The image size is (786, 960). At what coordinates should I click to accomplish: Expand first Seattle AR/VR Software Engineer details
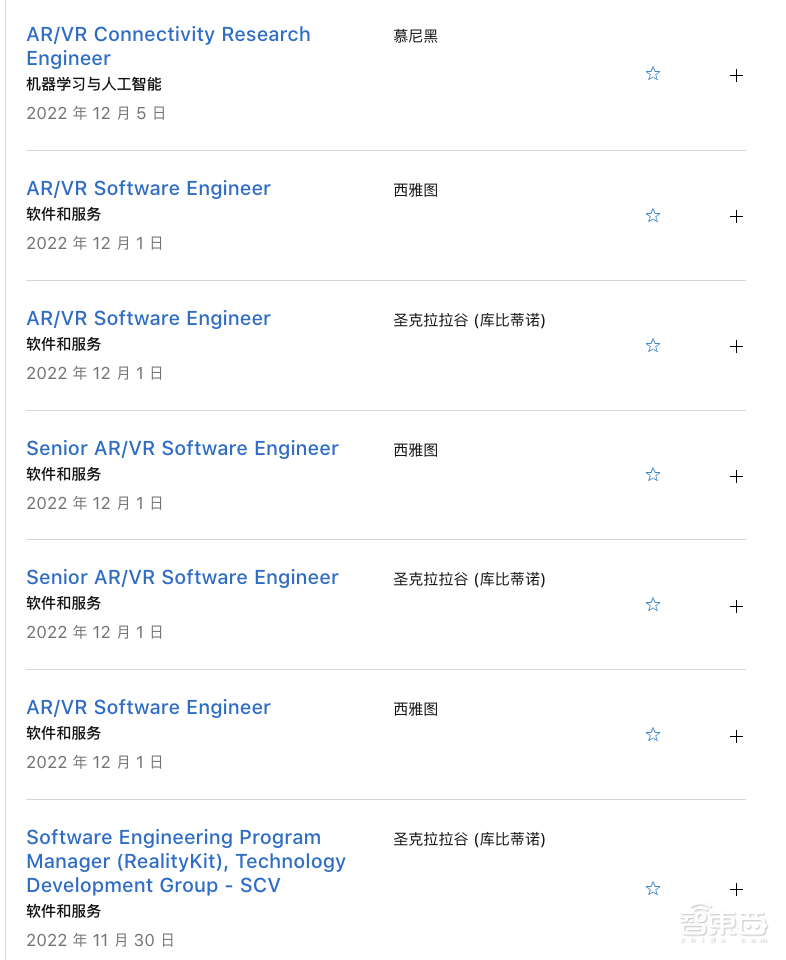[736, 217]
